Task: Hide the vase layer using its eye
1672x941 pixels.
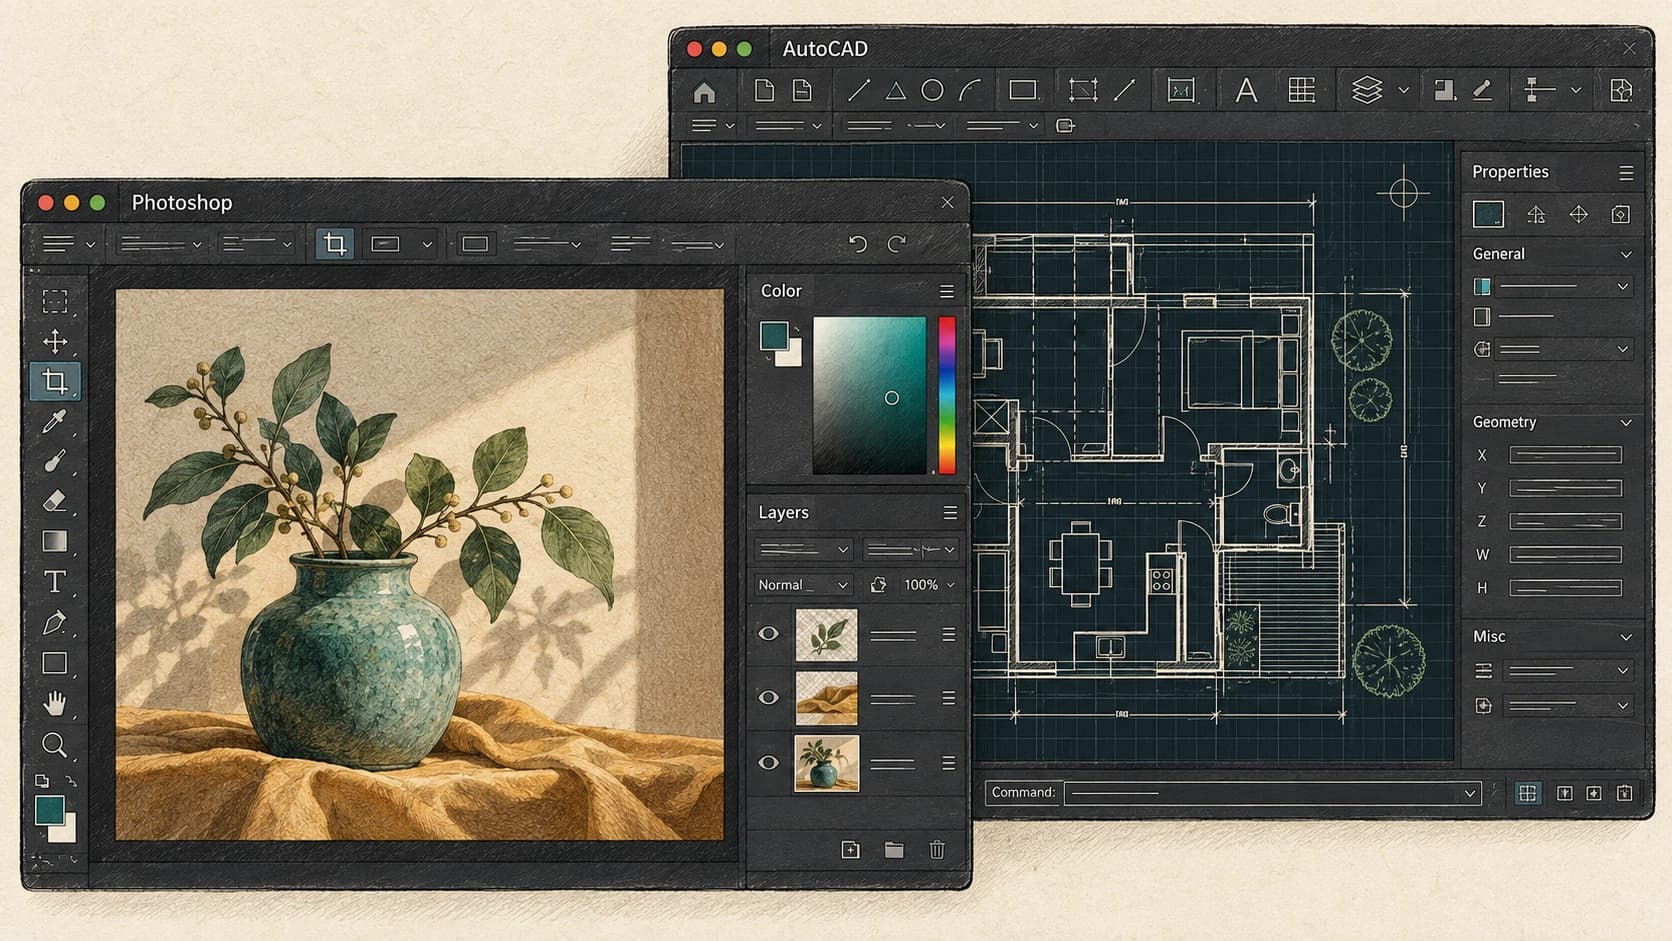Action: 768,763
